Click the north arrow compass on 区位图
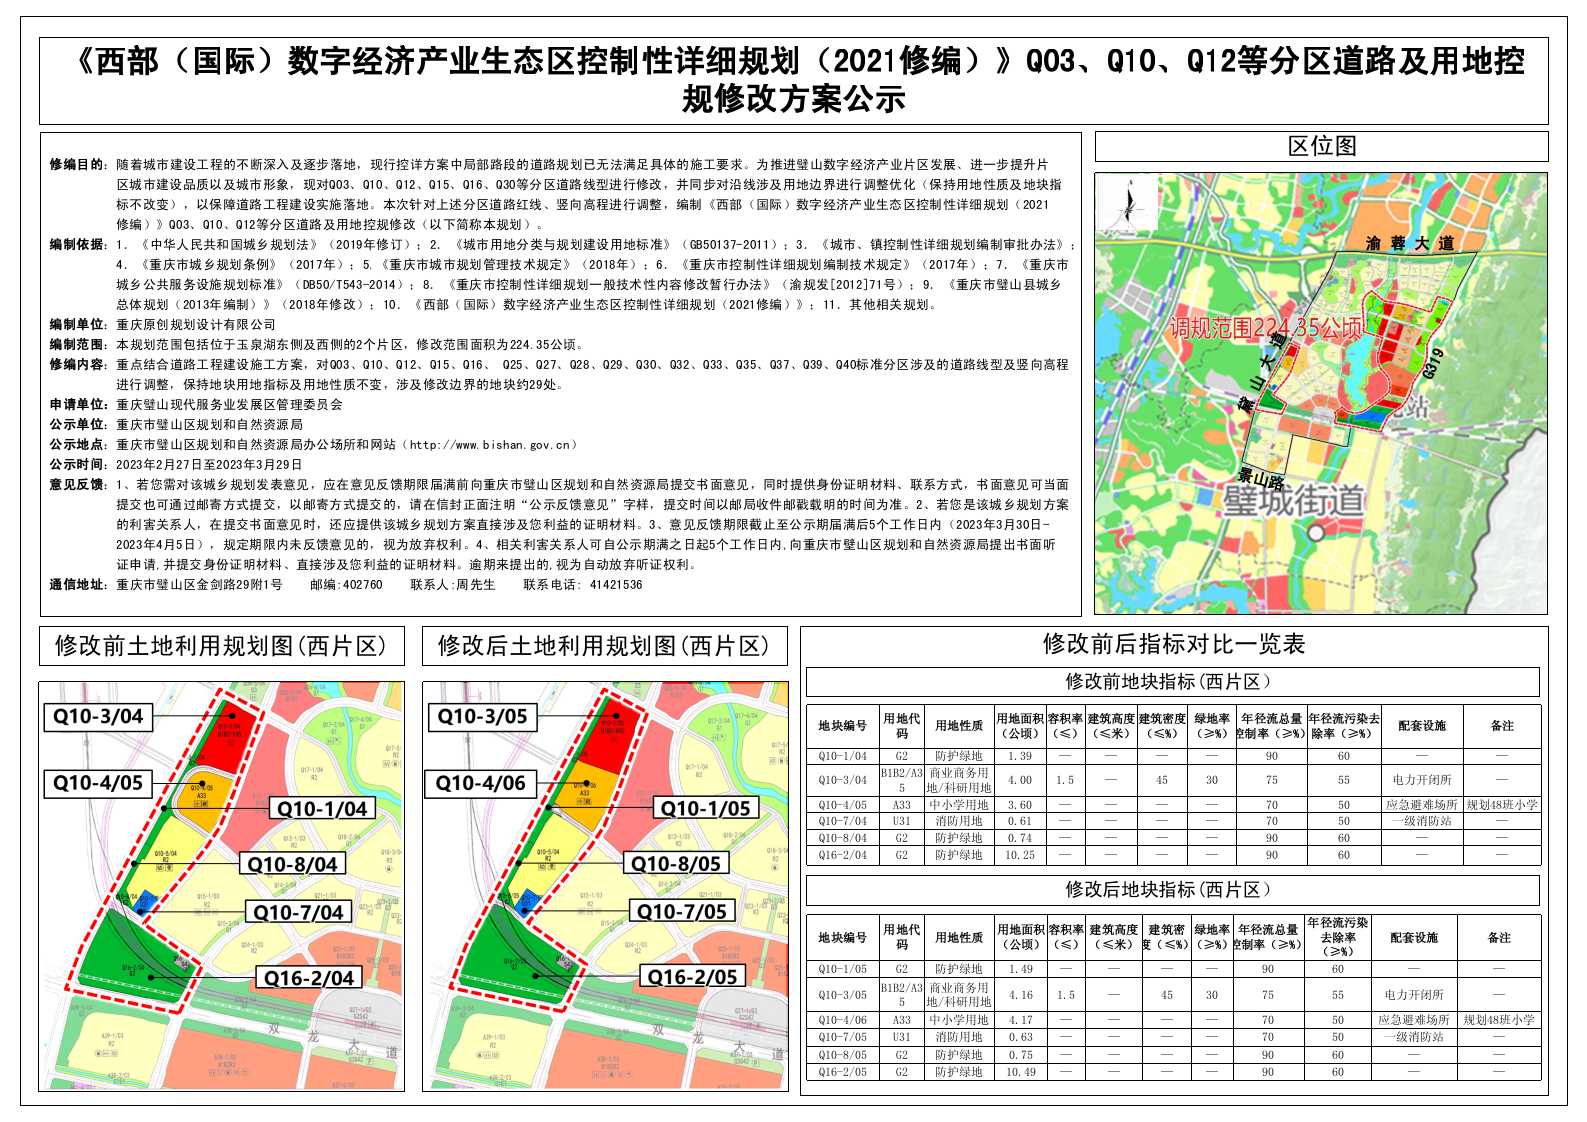Image resolution: width=1587 pixels, height=1122 pixels. [x=1128, y=208]
